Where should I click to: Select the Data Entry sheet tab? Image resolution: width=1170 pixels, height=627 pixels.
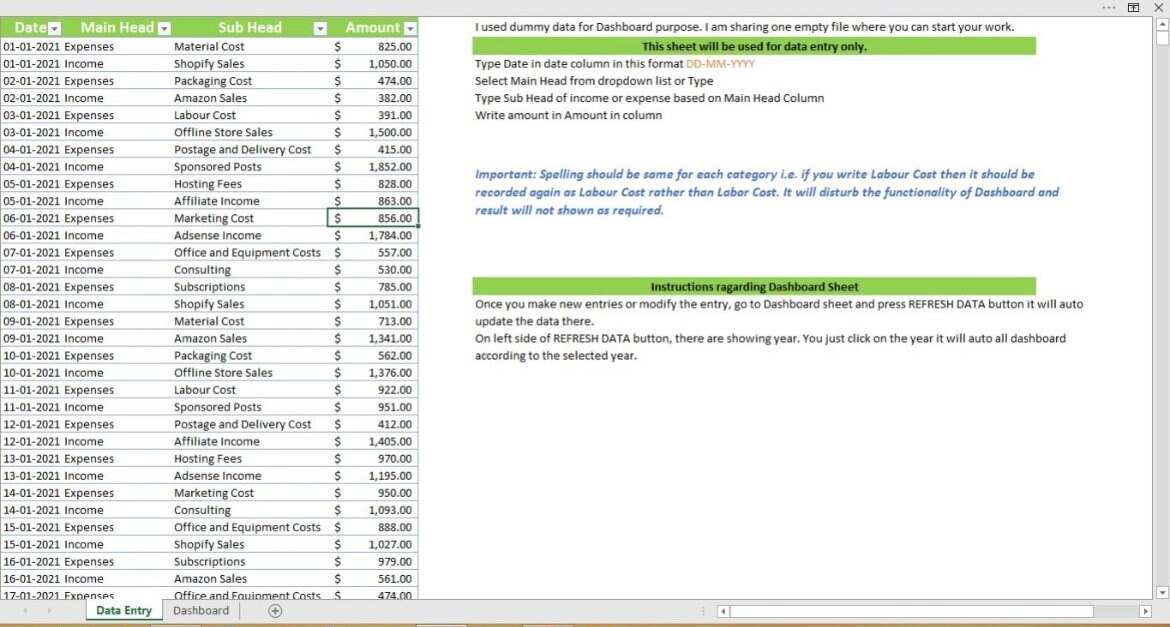point(123,610)
